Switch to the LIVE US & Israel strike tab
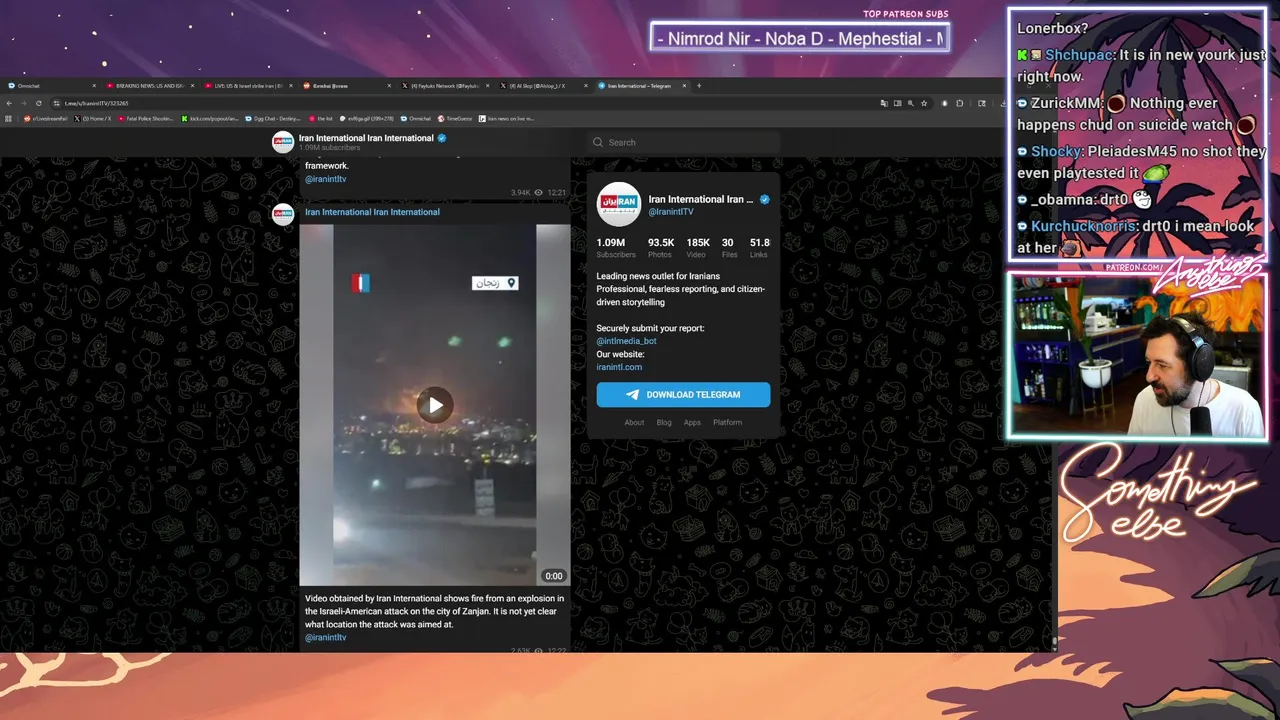 pyautogui.click(x=247, y=86)
